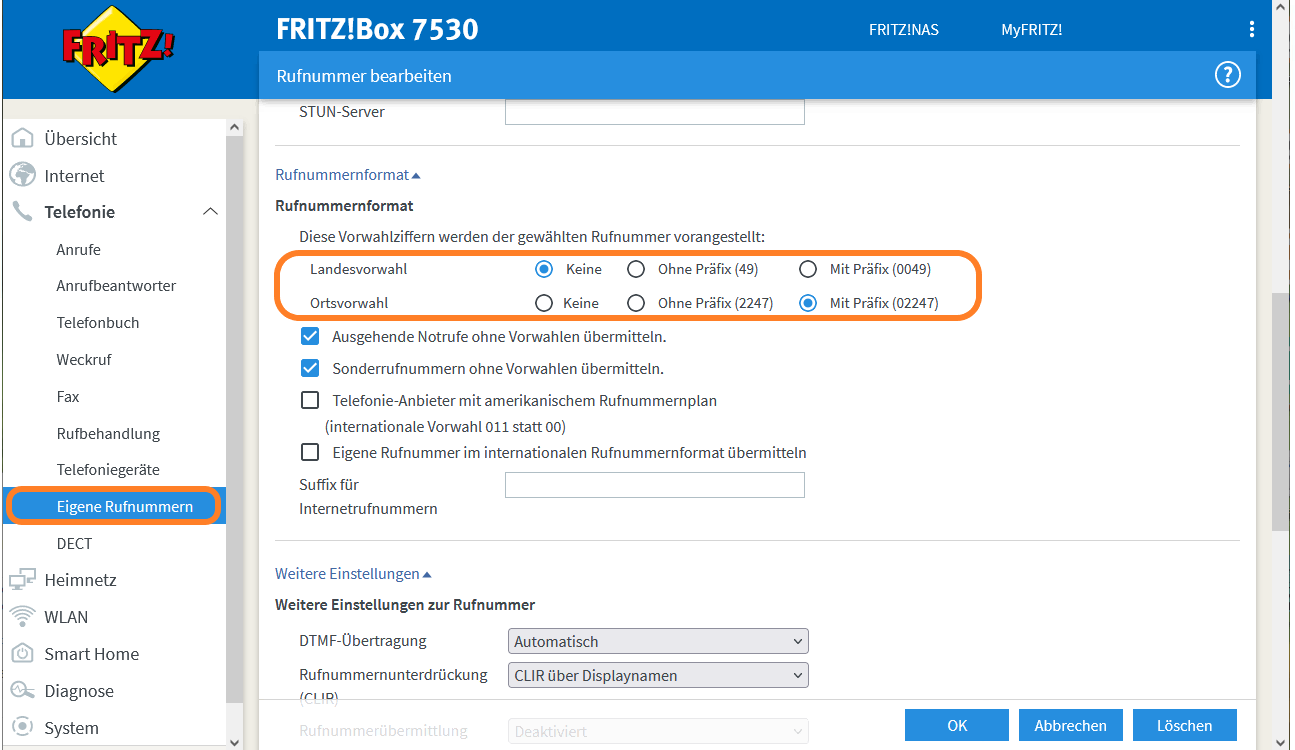The width and height of the screenshot is (1295, 750).
Task: Open DECT in the sidebar
Action: point(74,543)
